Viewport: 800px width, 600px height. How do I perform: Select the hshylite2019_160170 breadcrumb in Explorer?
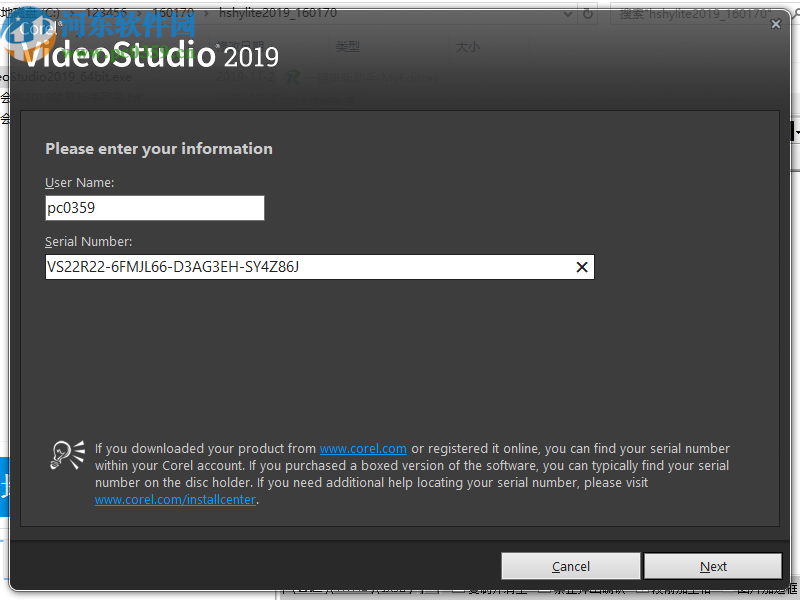point(278,13)
